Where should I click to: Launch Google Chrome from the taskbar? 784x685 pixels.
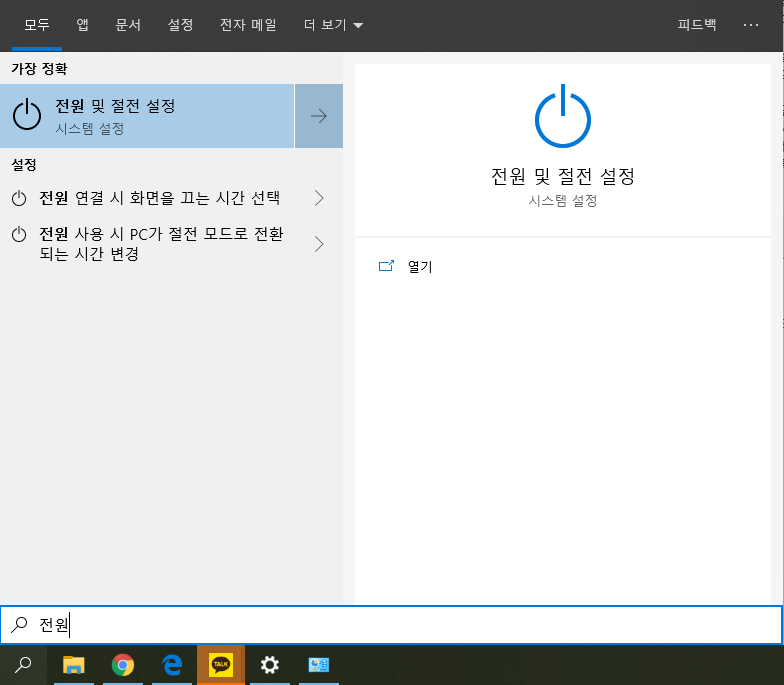(x=122, y=665)
